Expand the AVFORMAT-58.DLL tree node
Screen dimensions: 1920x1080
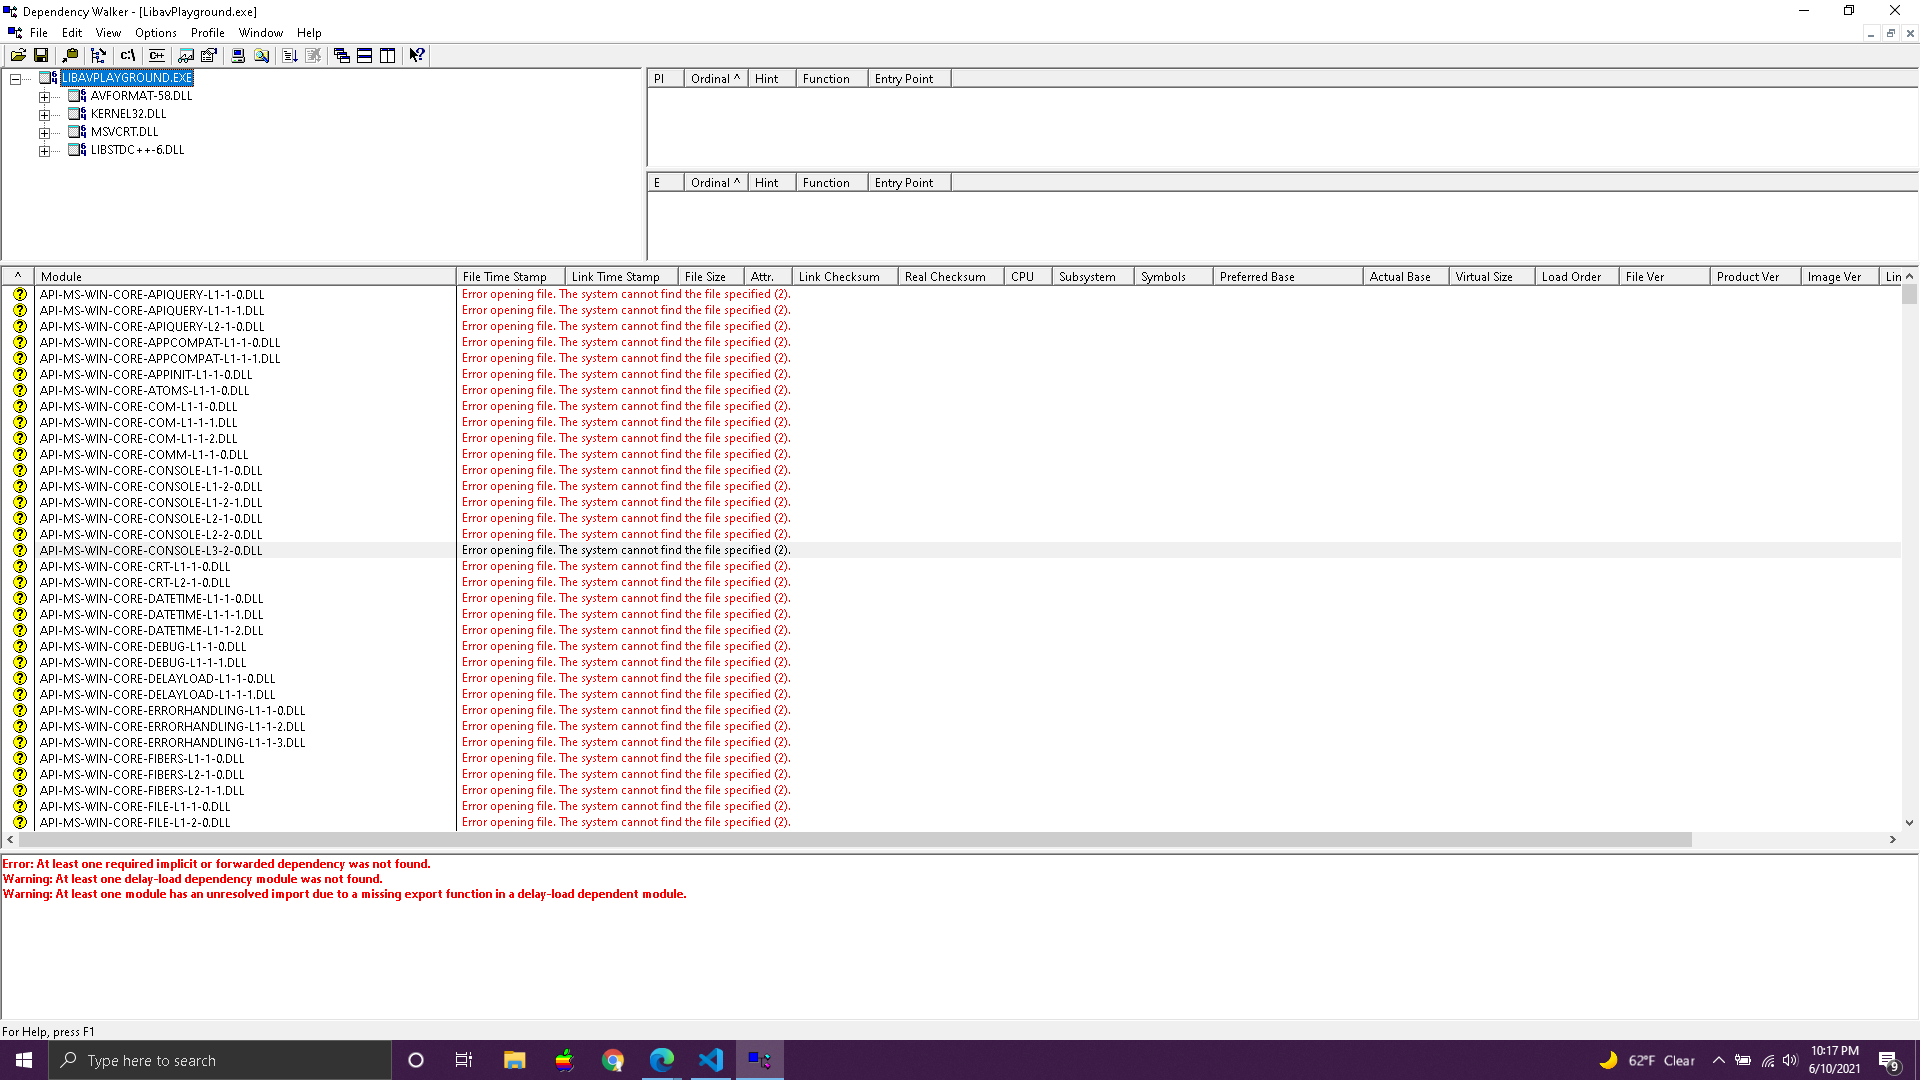pyautogui.click(x=44, y=97)
